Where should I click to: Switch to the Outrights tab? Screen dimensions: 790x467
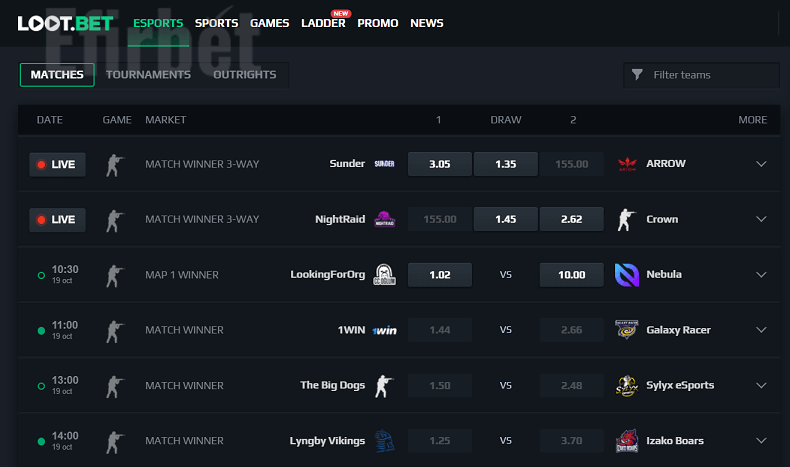[x=245, y=75]
